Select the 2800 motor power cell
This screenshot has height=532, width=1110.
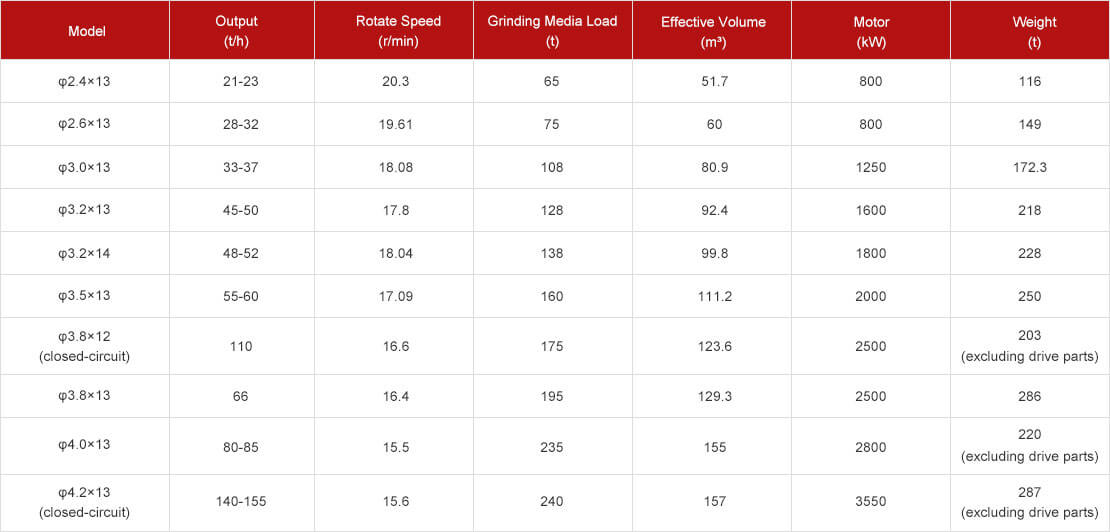(x=871, y=448)
